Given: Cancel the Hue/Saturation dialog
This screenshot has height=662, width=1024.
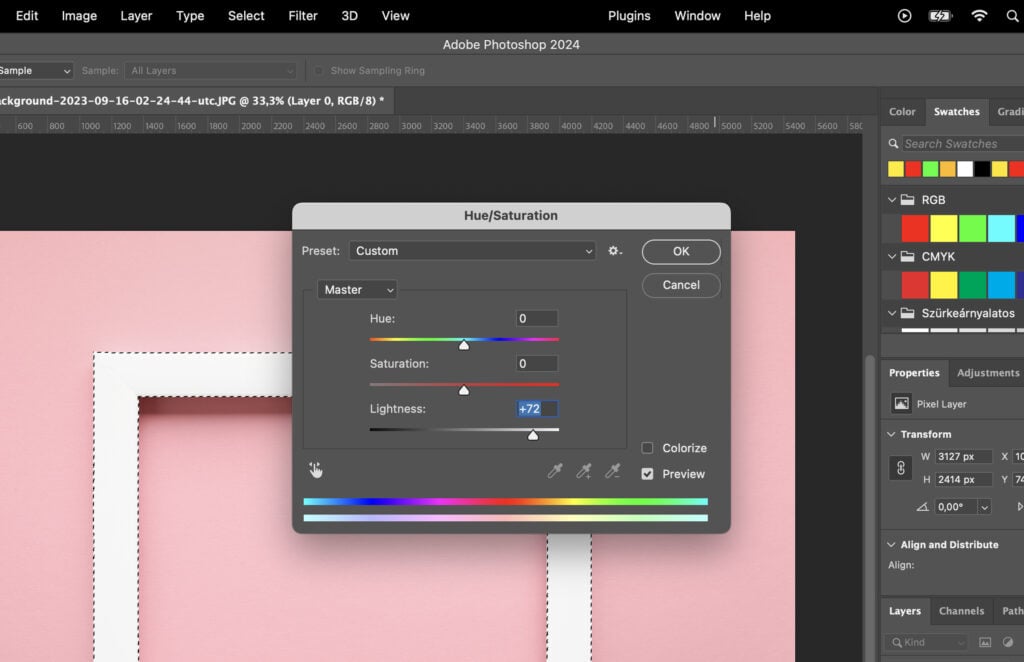Looking at the screenshot, I should coord(681,285).
